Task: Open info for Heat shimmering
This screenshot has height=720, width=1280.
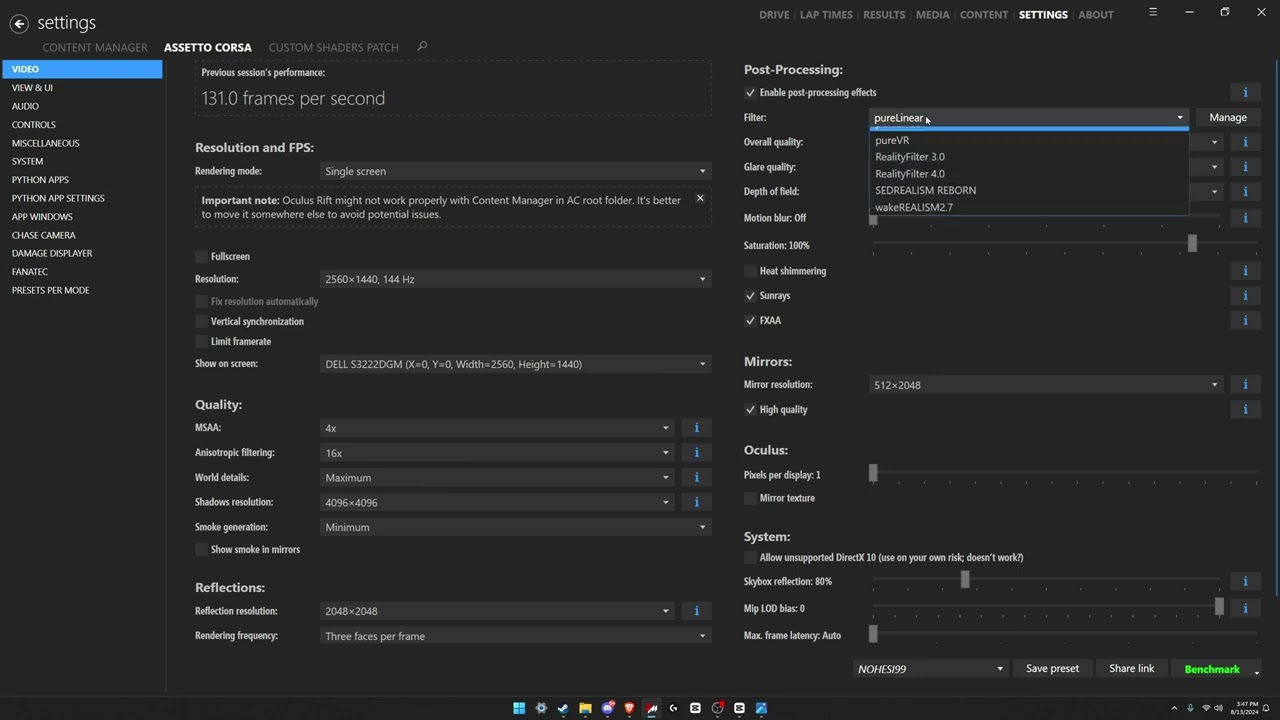Action: [x=1245, y=271]
